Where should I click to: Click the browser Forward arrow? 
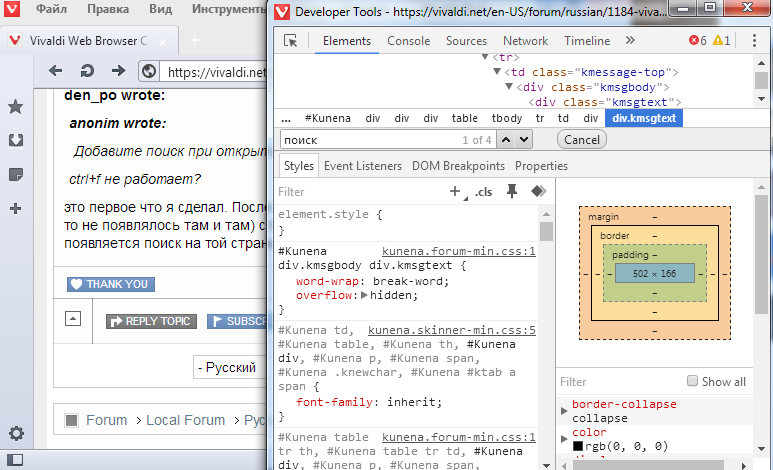coord(118,71)
